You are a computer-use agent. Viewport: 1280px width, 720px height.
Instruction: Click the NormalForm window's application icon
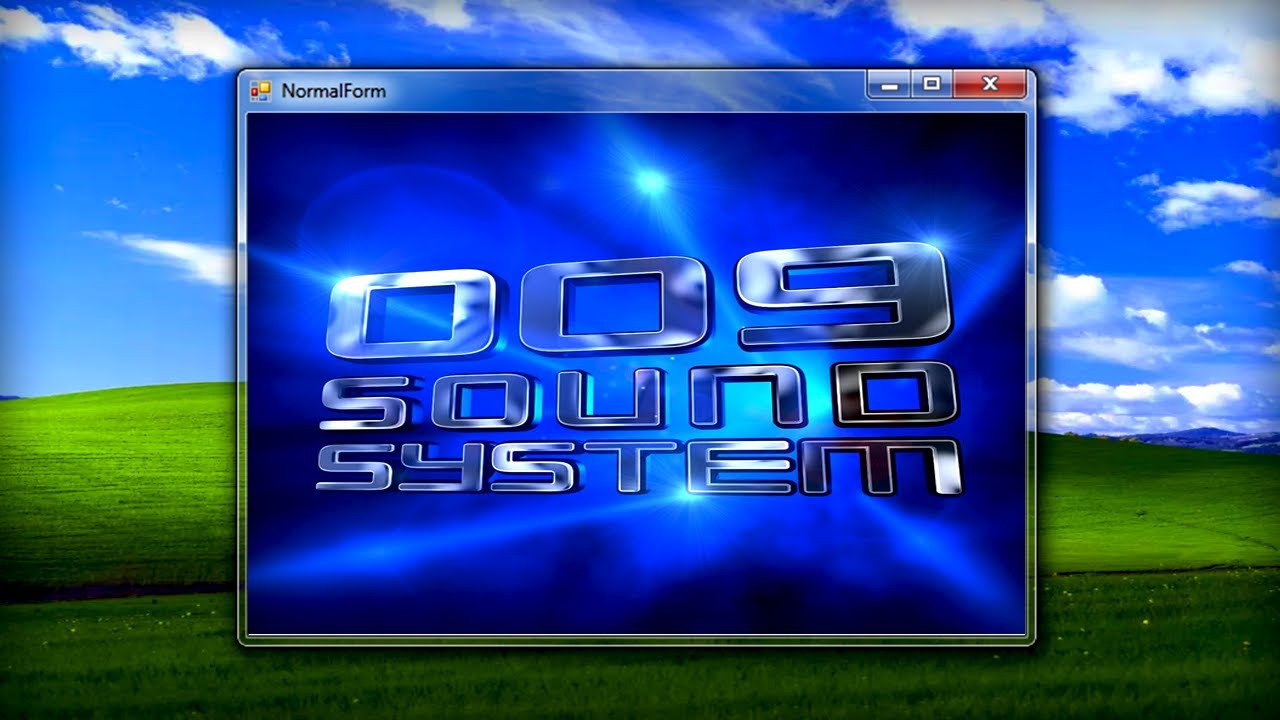click(260, 91)
